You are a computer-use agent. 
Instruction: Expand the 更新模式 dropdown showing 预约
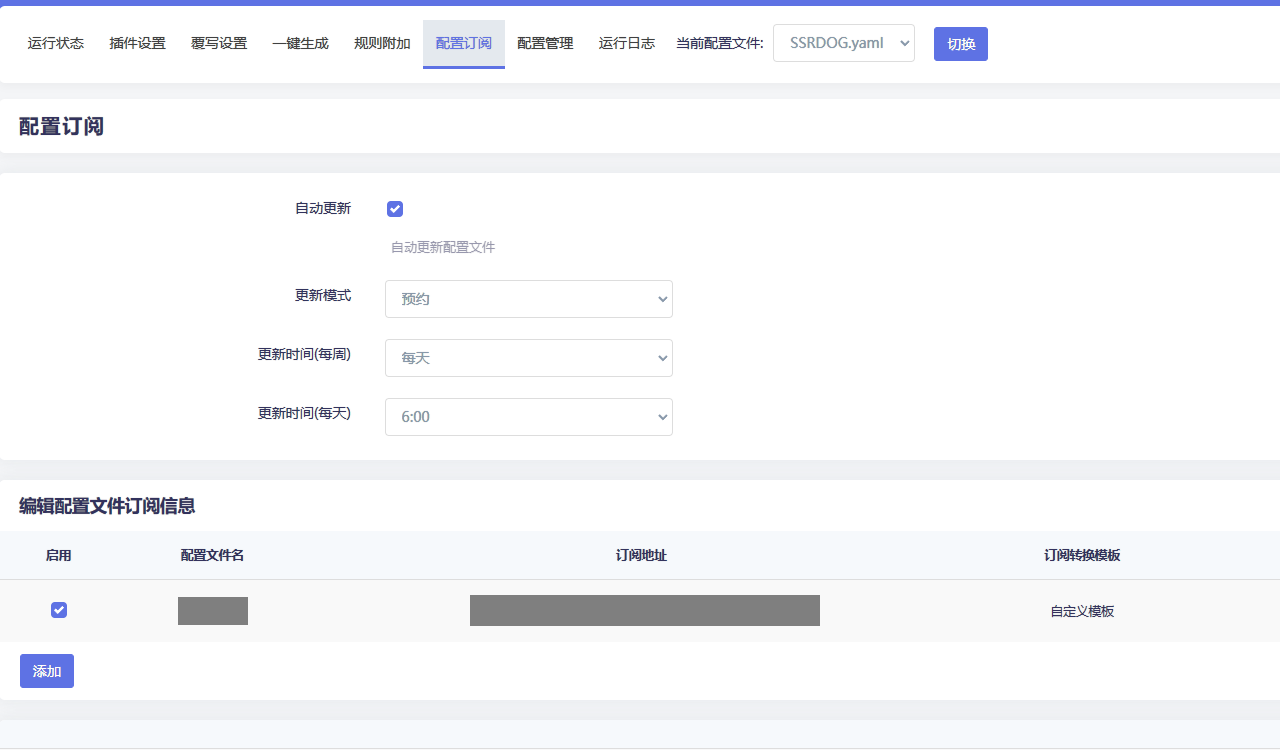coord(528,299)
